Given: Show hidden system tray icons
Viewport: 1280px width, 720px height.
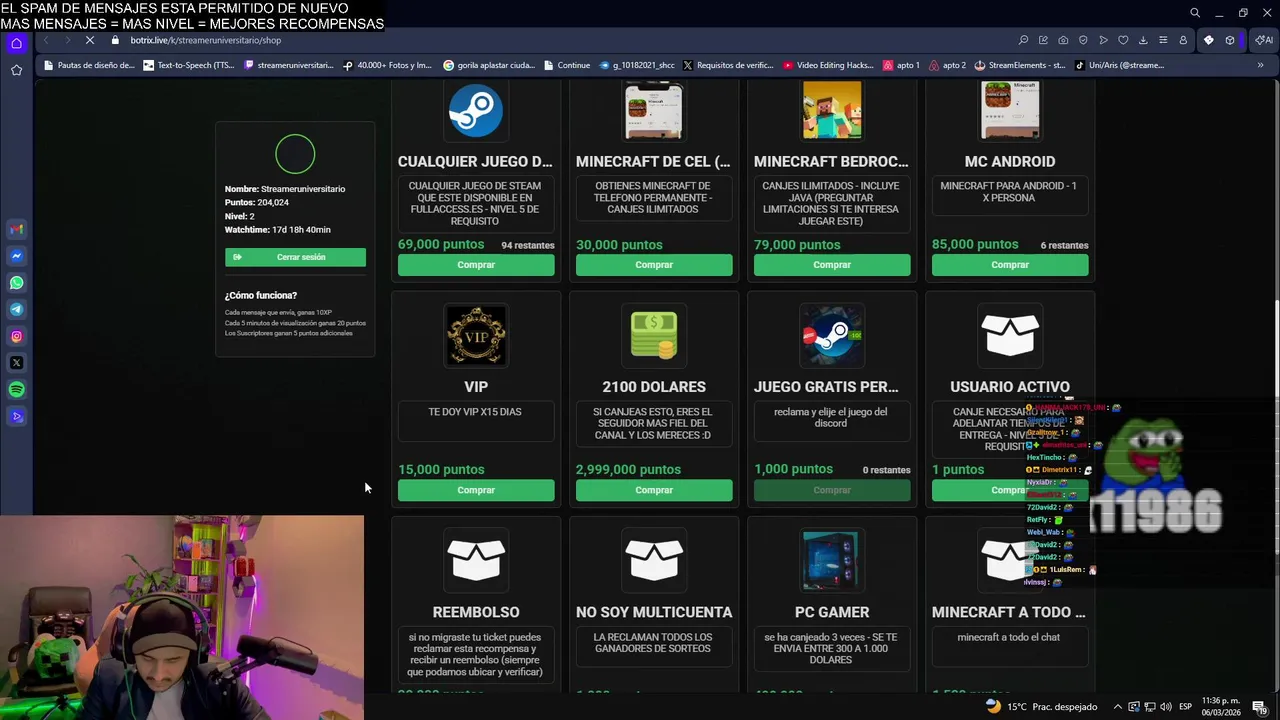Looking at the screenshot, I should [x=1118, y=707].
